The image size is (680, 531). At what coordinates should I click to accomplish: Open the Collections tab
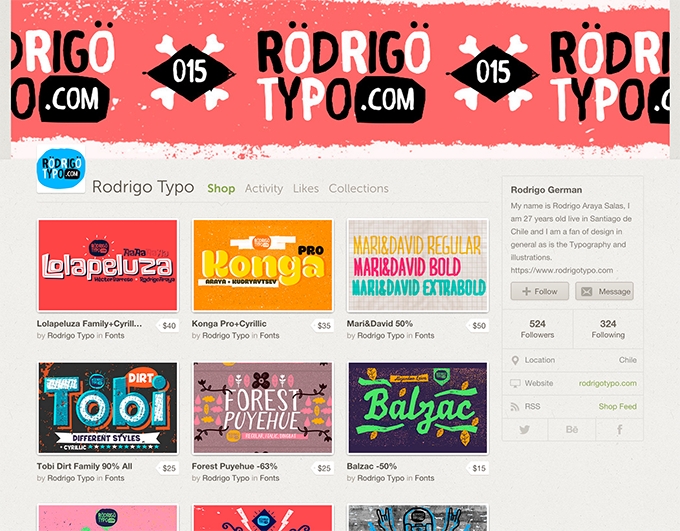tap(358, 188)
